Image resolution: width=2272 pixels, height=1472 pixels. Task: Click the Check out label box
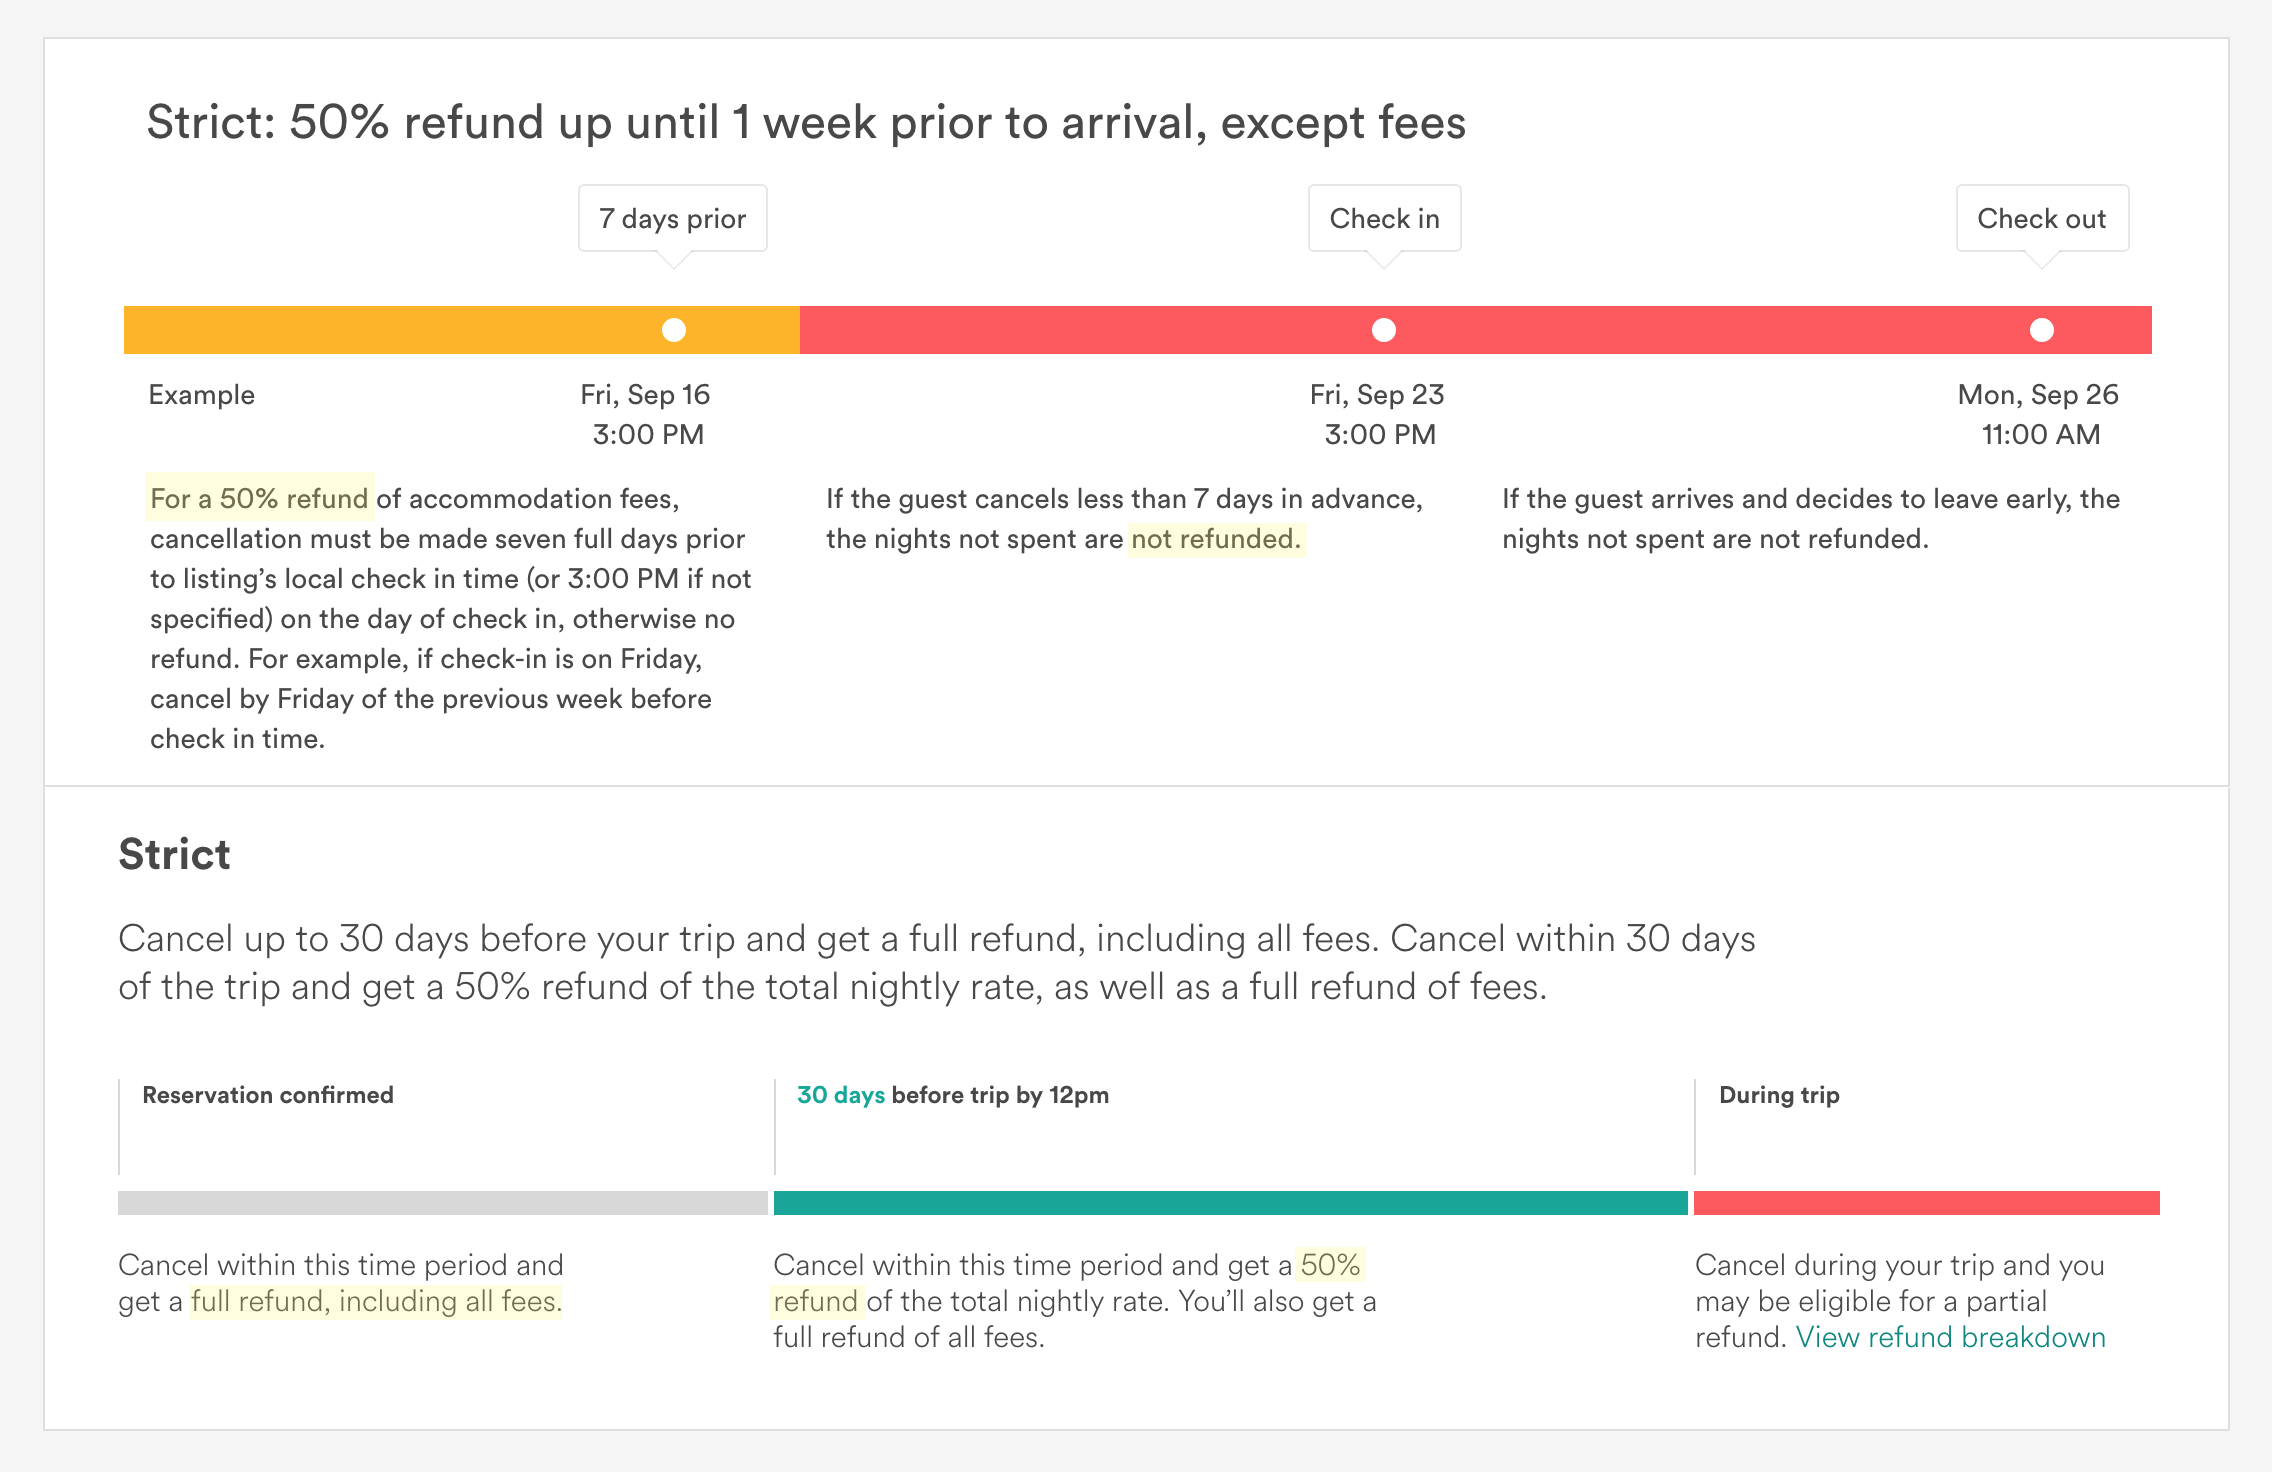tap(2042, 218)
